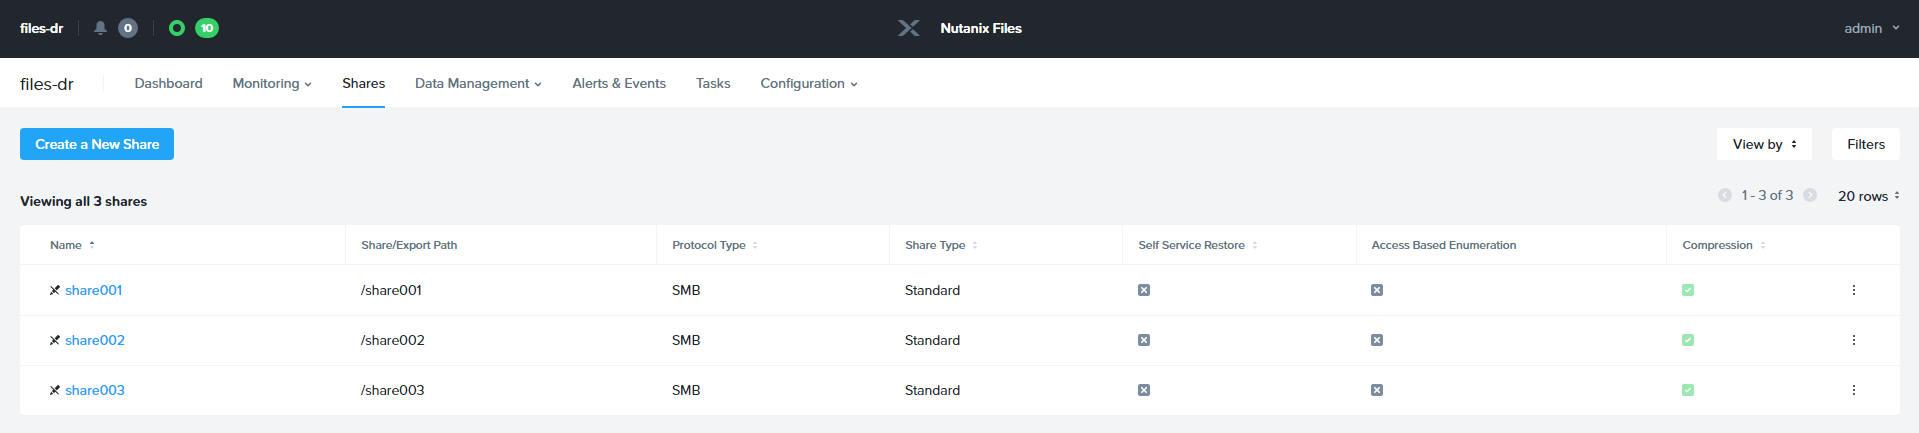Change the 20 rows per page selector
The image size is (1919, 433).
(x=1868, y=196)
